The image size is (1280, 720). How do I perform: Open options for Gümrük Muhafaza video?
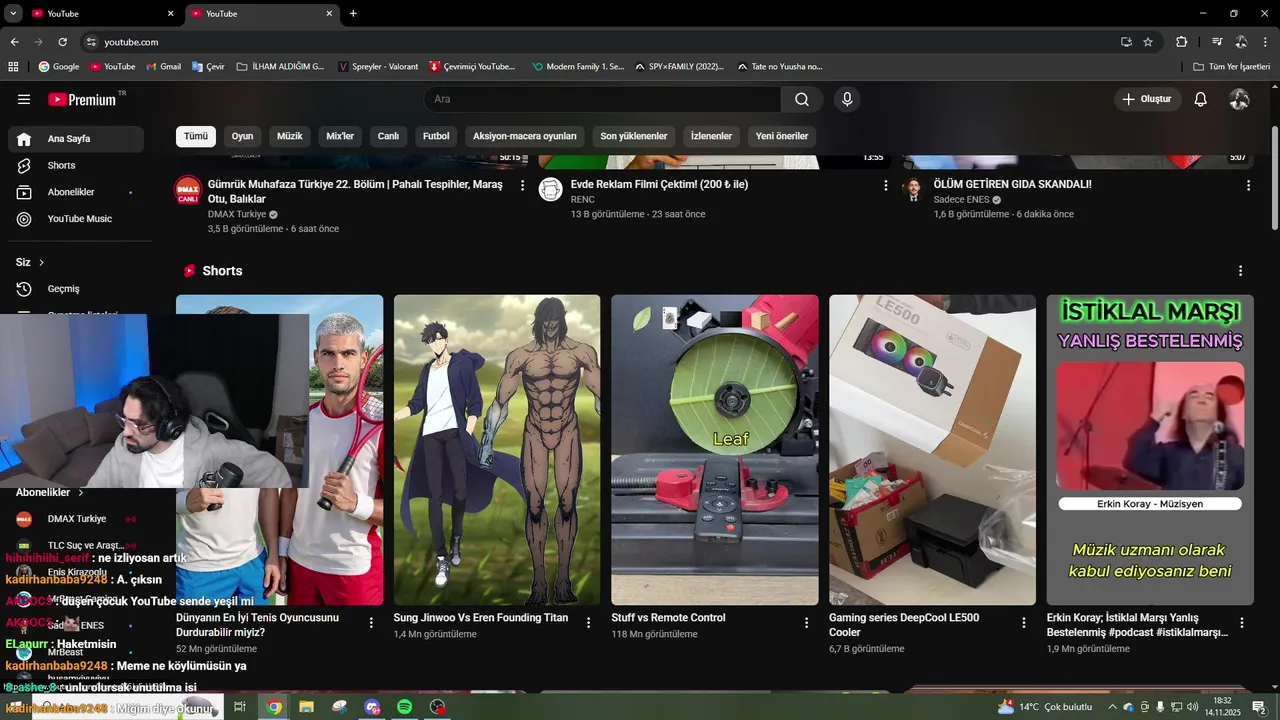(523, 185)
